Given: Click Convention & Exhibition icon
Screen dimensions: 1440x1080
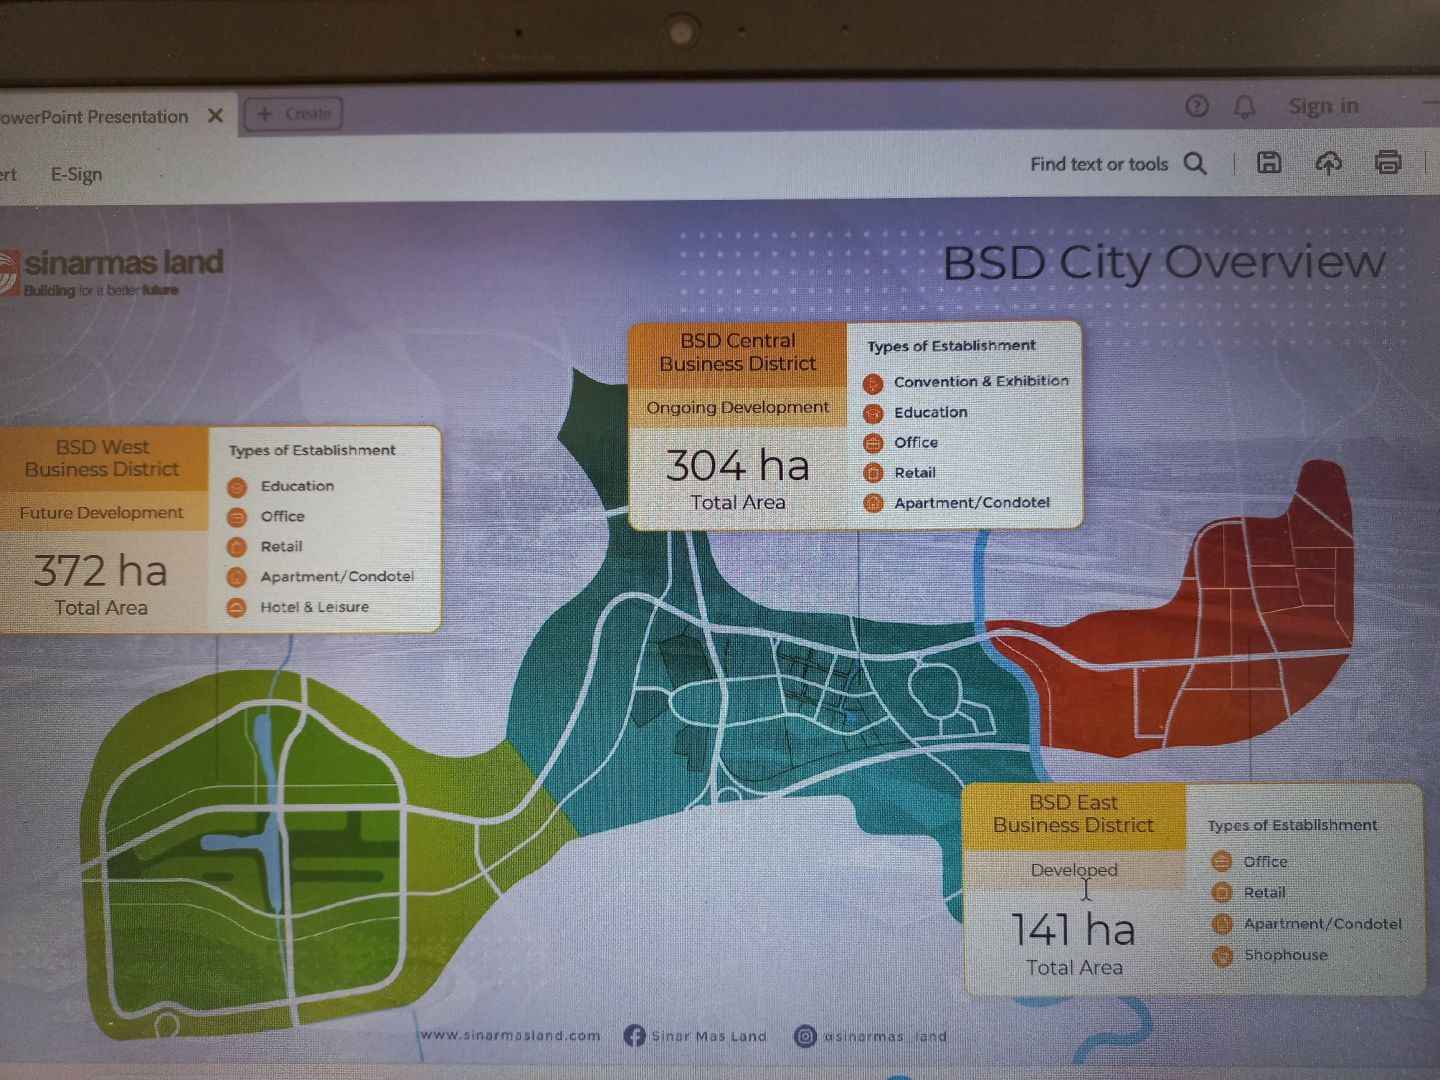Looking at the screenshot, I should (x=873, y=383).
